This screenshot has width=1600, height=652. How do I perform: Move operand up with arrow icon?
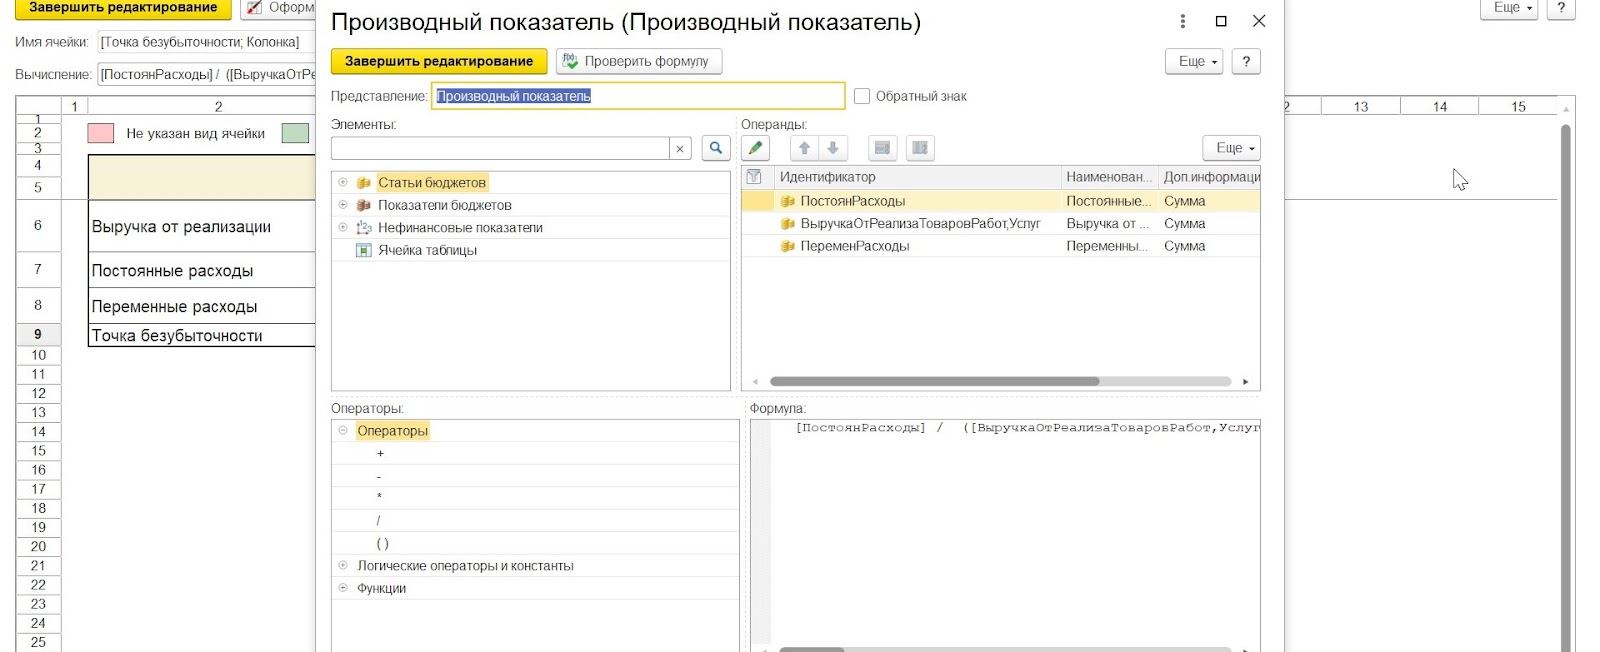(x=804, y=148)
